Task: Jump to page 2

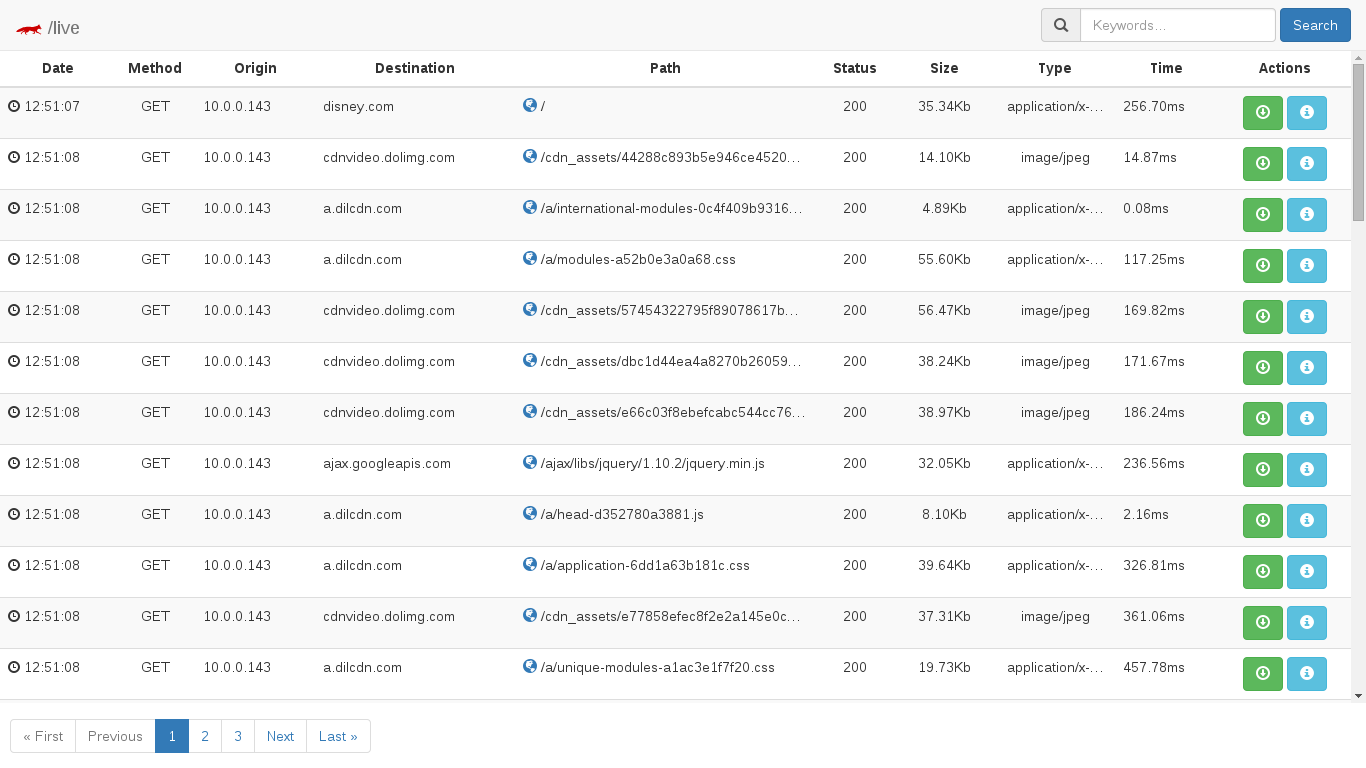Action: tap(205, 736)
